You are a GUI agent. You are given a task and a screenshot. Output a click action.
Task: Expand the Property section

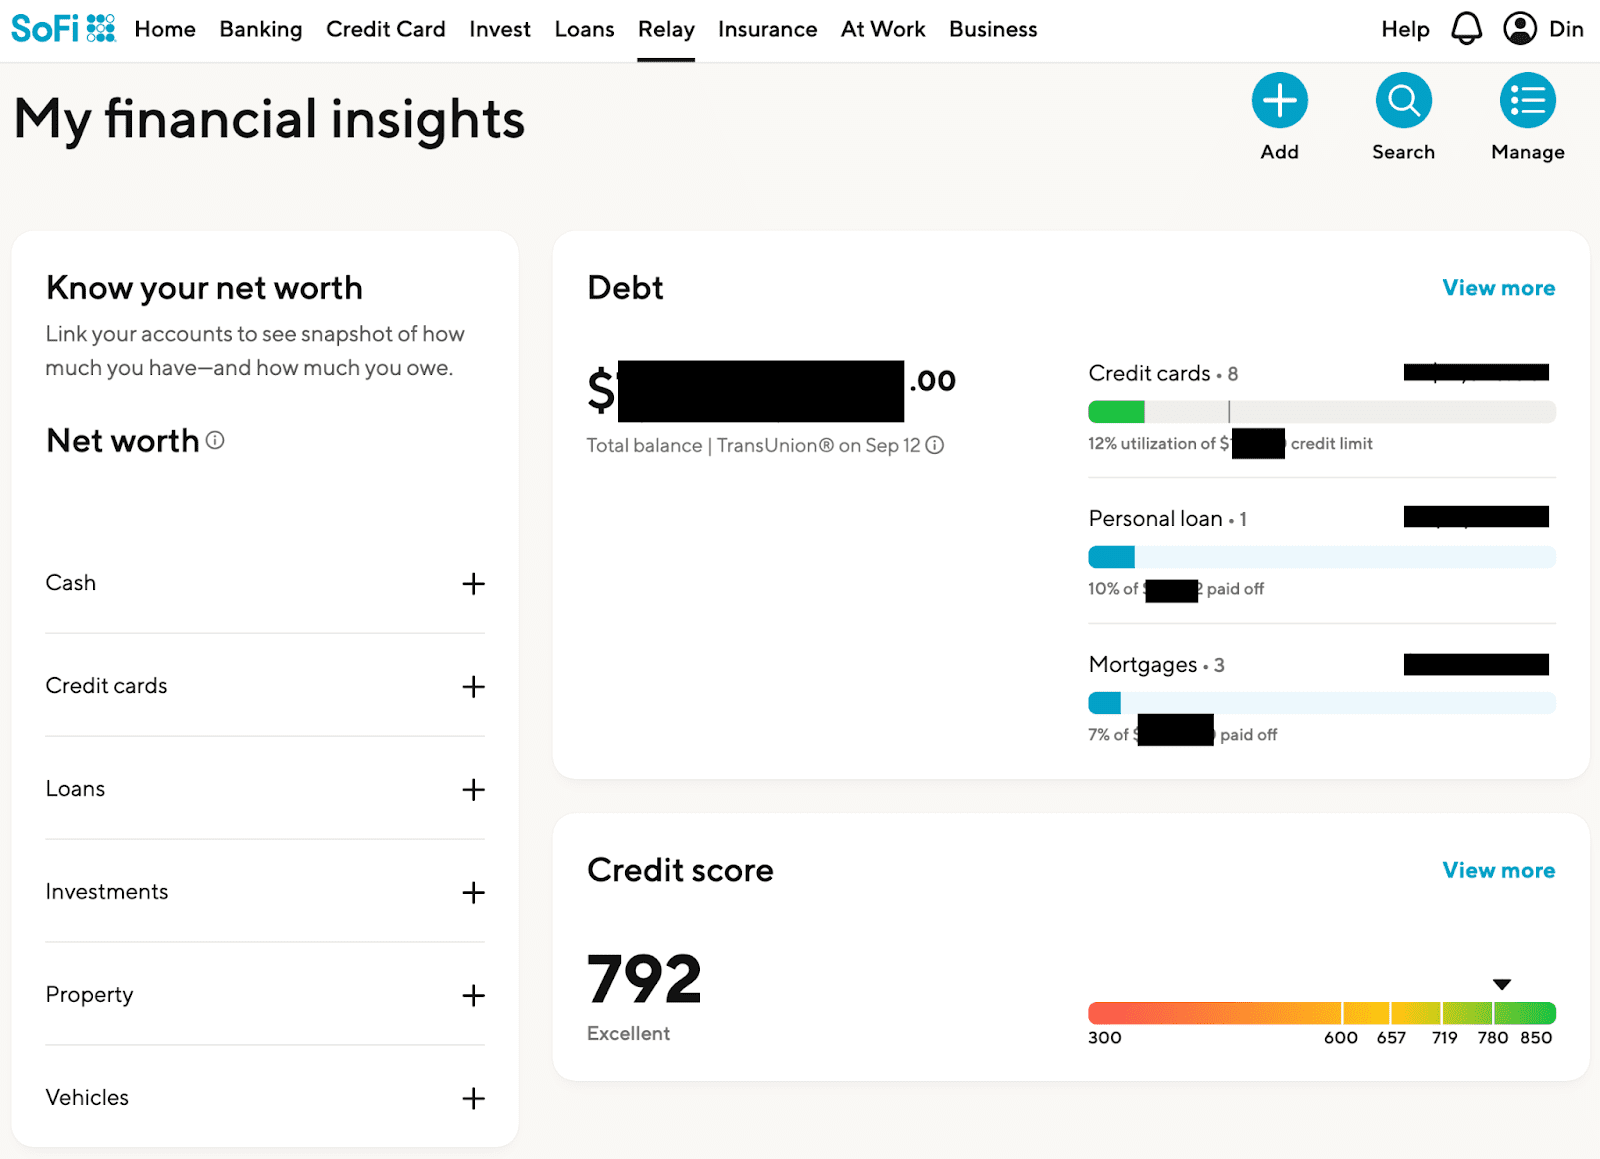pos(473,996)
